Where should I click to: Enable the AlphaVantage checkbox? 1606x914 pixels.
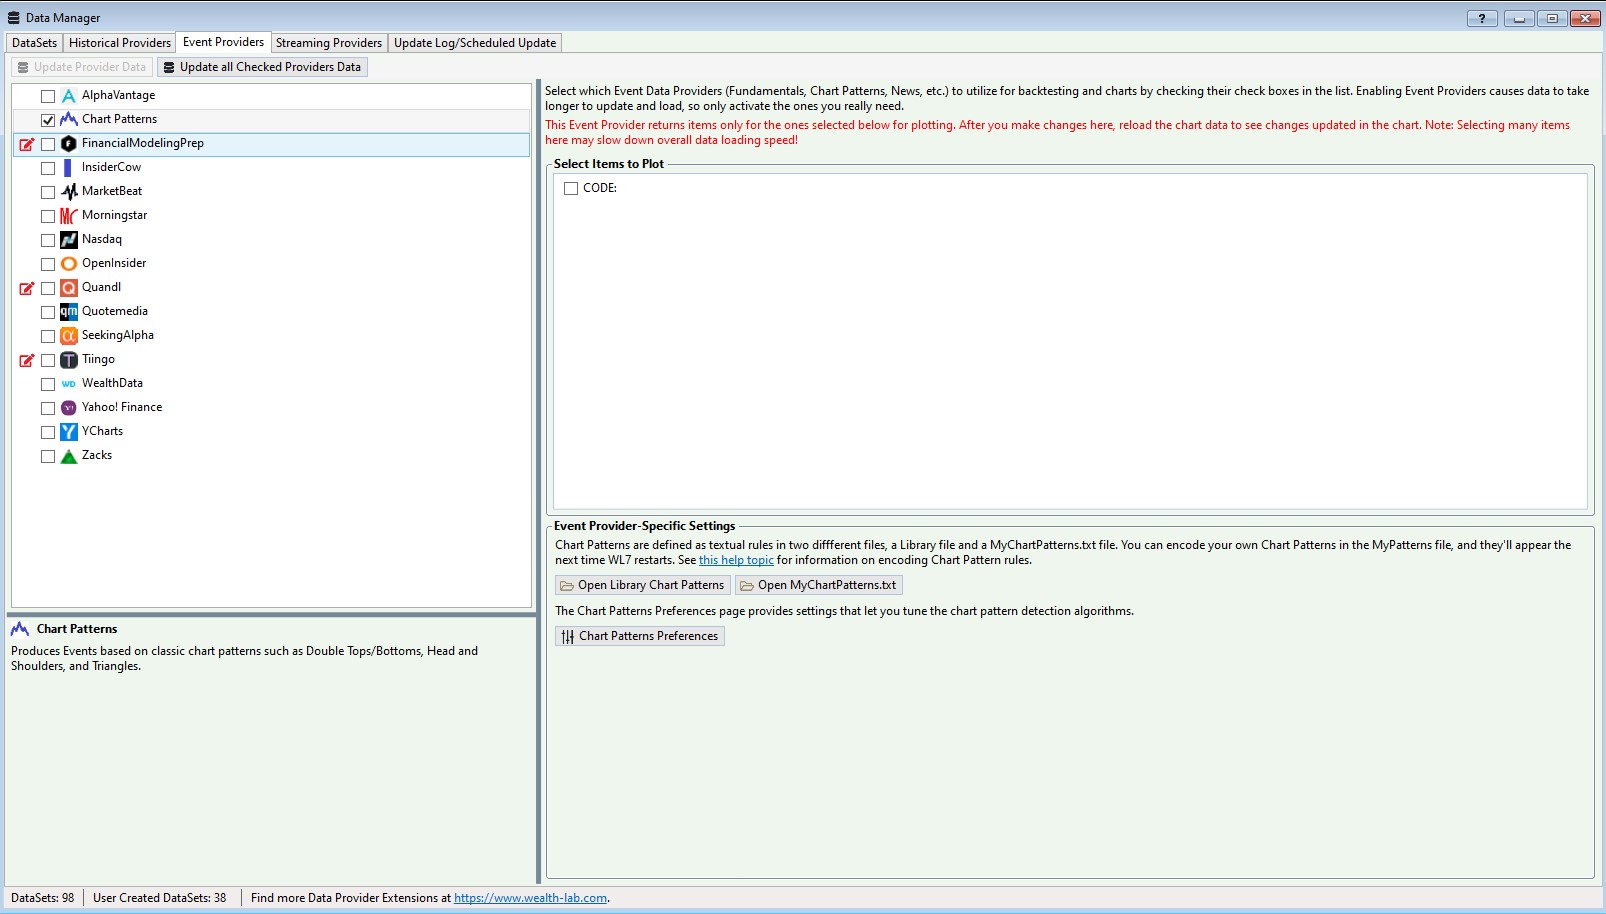[x=48, y=96]
